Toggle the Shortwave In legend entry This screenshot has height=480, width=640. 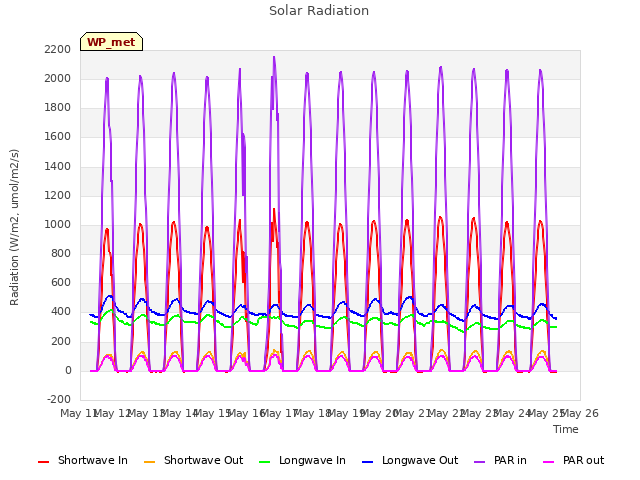(83, 460)
